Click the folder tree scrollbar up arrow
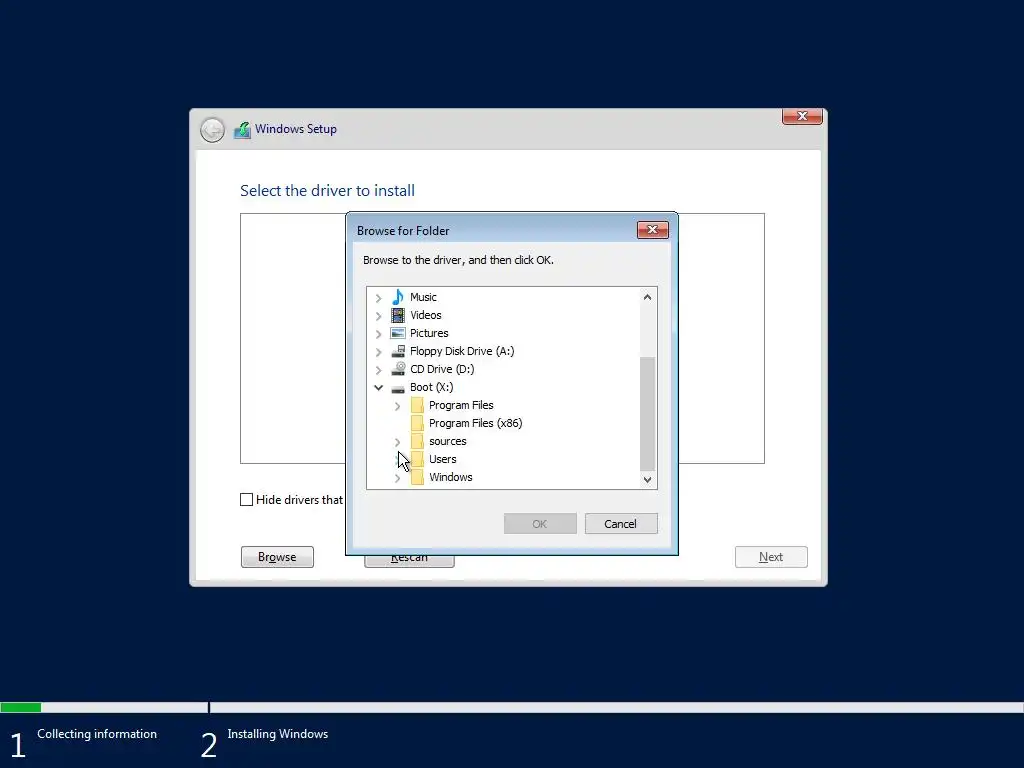This screenshot has height=768, width=1024. click(647, 297)
